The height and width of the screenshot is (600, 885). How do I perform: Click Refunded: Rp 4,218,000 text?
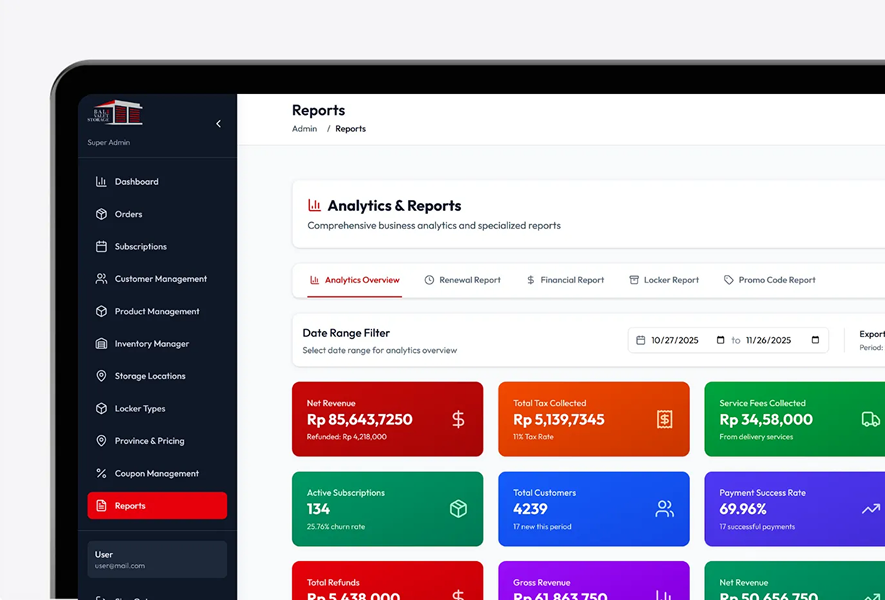[347, 437]
